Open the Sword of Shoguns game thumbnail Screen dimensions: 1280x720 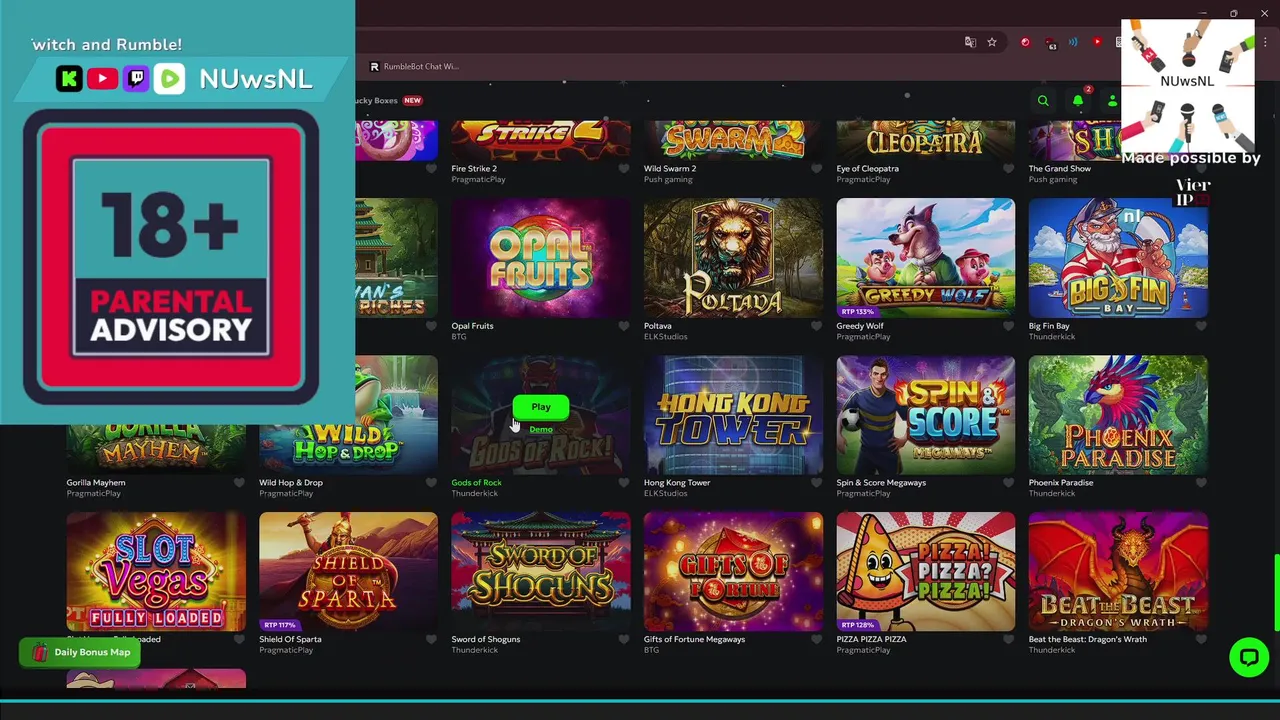pyautogui.click(x=541, y=572)
